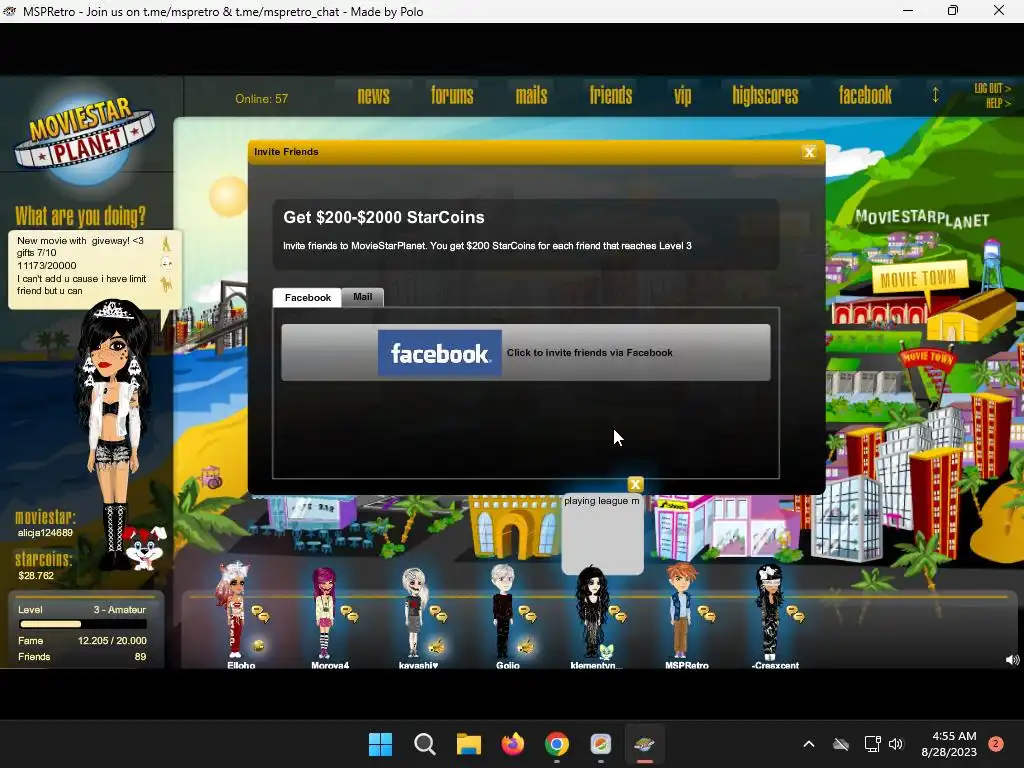The image size is (1024, 768).
Task: Open the MSPRetro app taskbar icon
Action: pos(645,744)
